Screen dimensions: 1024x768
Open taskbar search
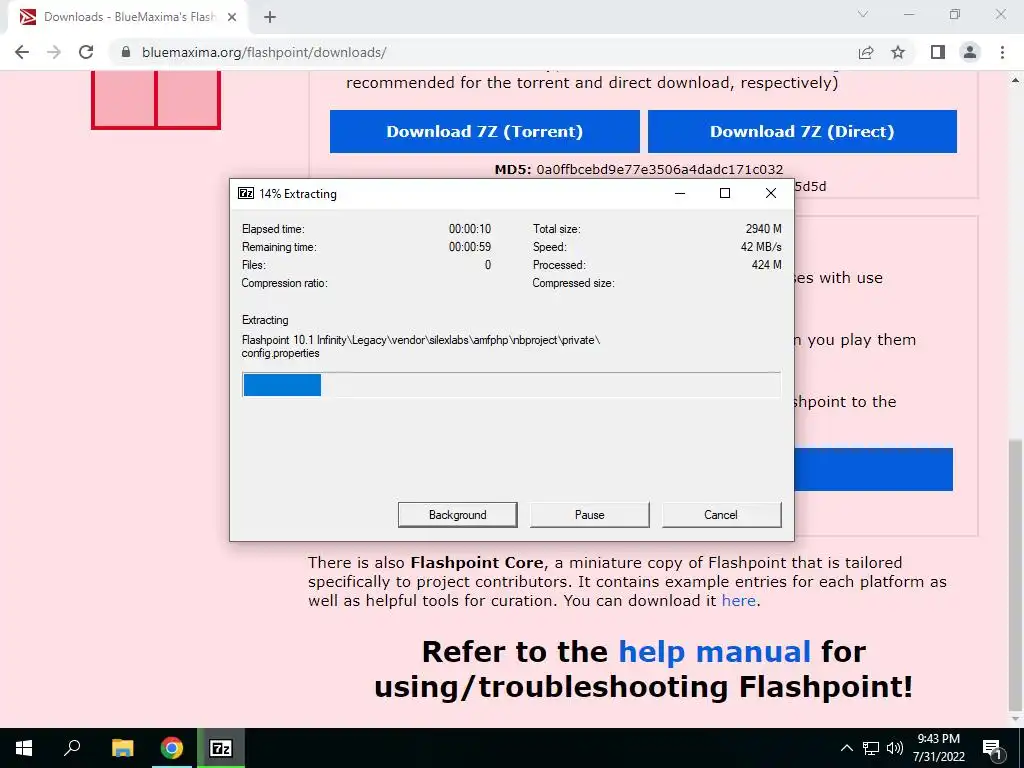[x=72, y=748]
